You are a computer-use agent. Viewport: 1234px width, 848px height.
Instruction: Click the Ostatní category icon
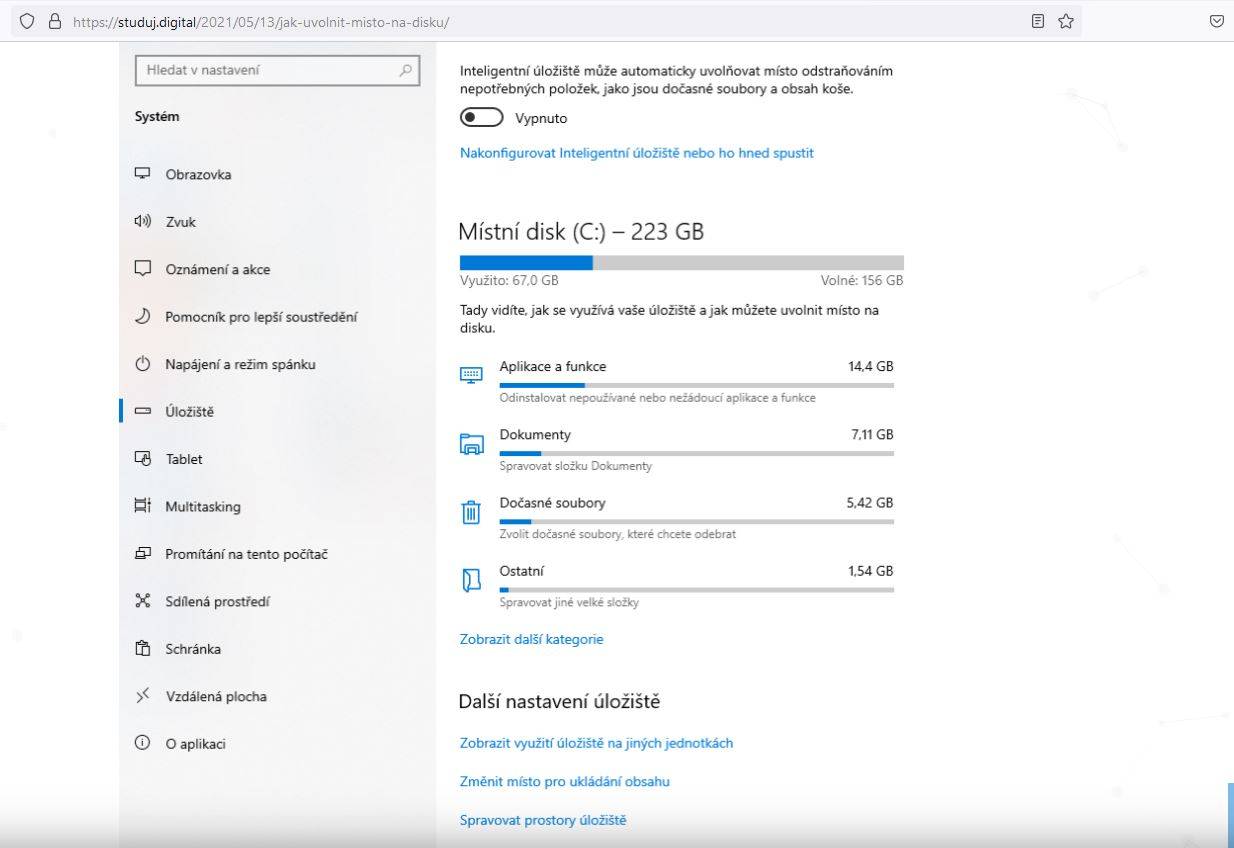(471, 580)
